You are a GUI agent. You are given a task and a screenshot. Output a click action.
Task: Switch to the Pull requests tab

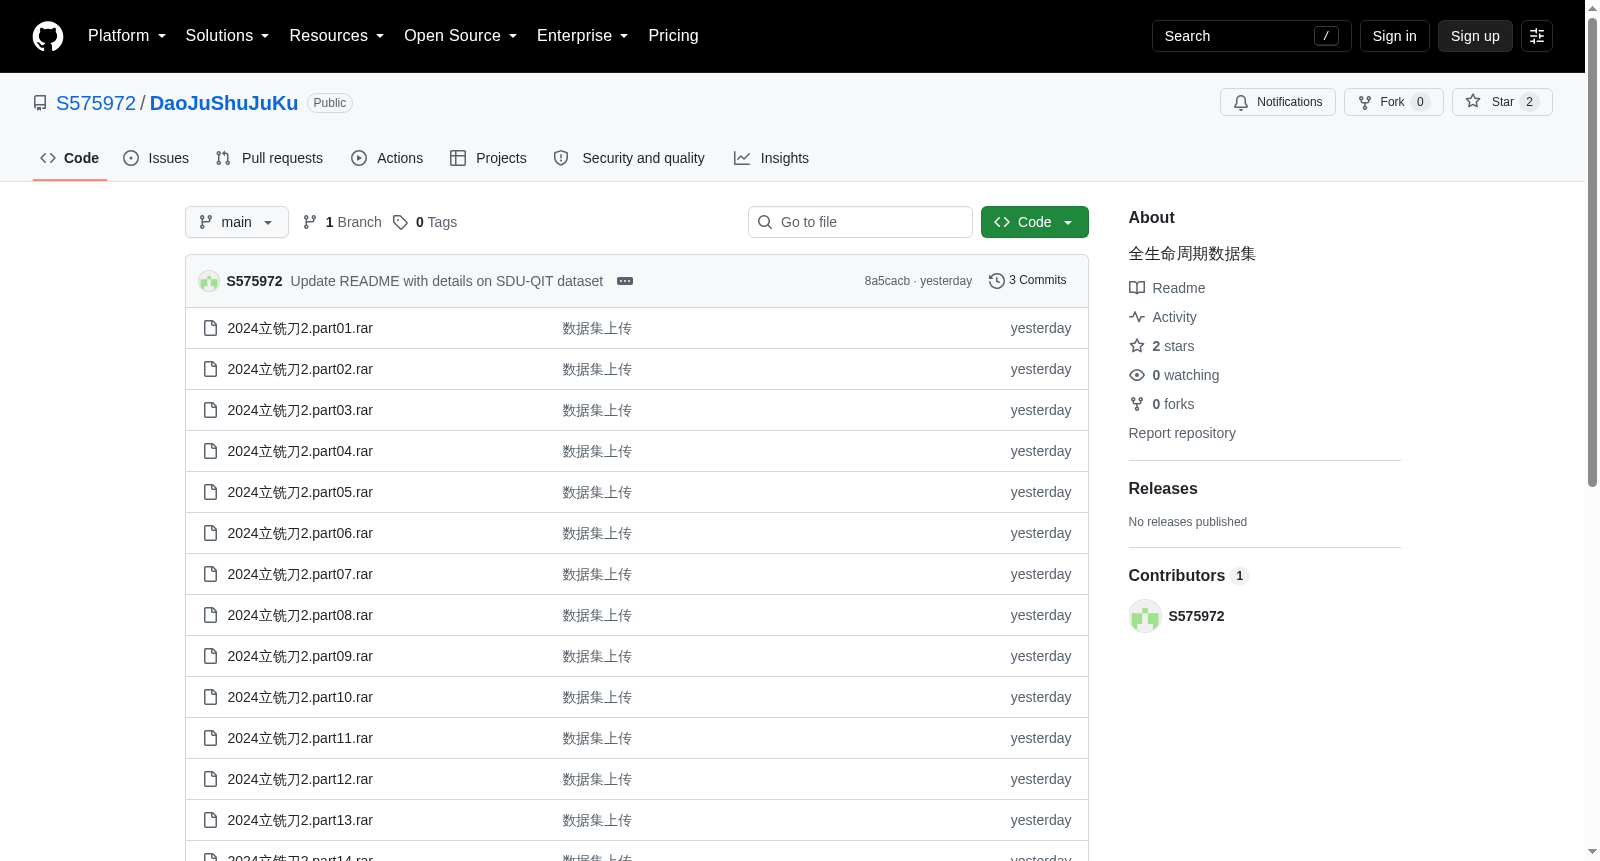pos(269,158)
